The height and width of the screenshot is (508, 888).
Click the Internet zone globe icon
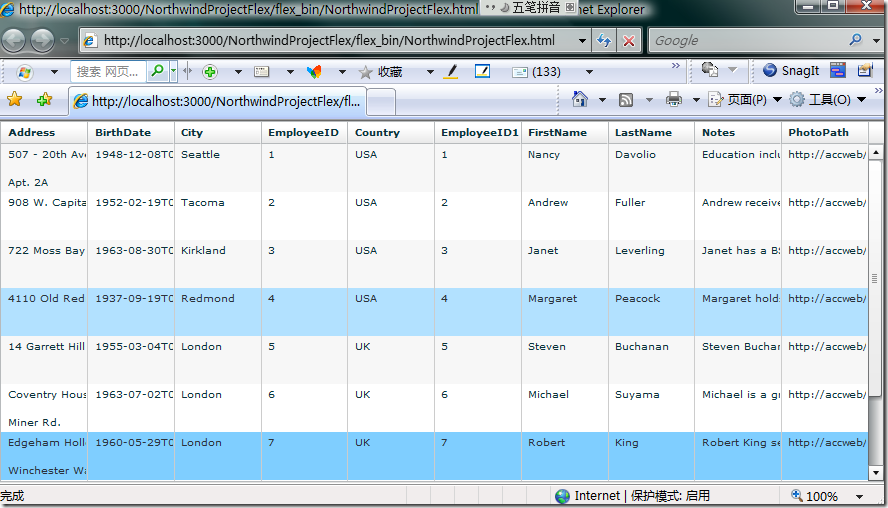pyautogui.click(x=562, y=496)
